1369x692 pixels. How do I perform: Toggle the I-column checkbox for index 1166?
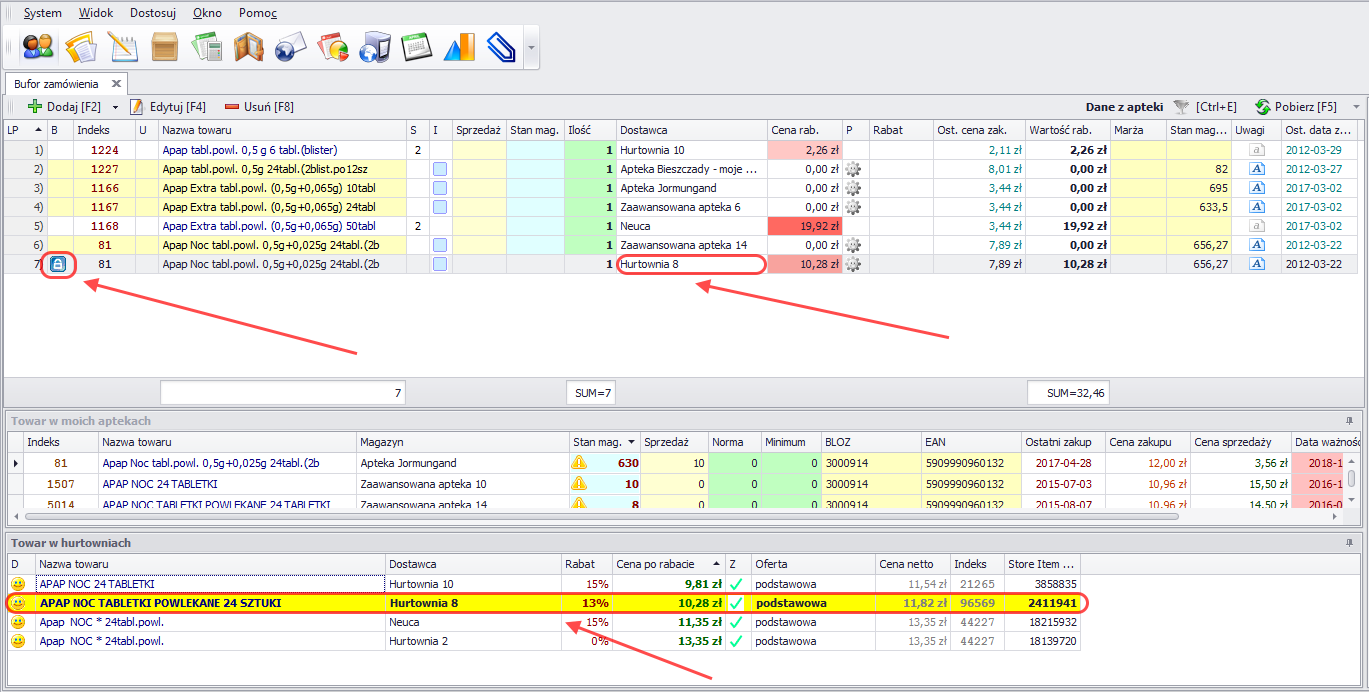[x=440, y=188]
